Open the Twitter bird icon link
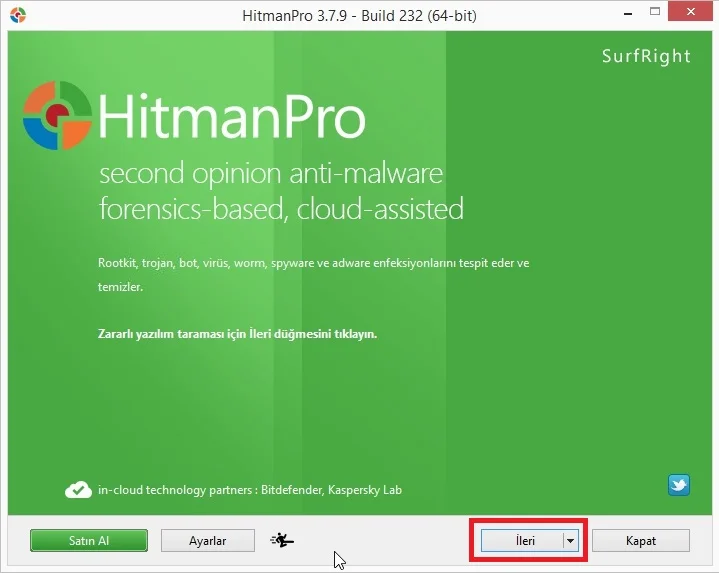Image resolution: width=719 pixels, height=573 pixels. (x=679, y=485)
